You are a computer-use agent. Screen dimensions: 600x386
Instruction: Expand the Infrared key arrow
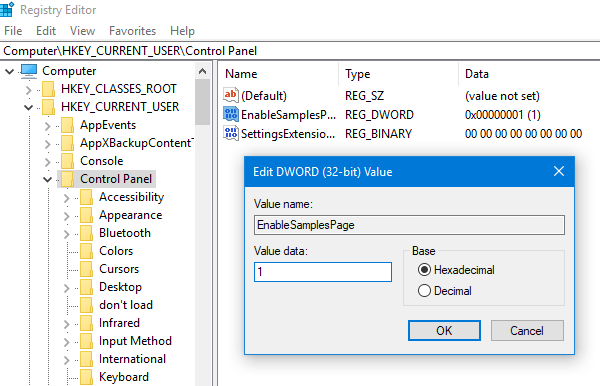(x=67, y=324)
